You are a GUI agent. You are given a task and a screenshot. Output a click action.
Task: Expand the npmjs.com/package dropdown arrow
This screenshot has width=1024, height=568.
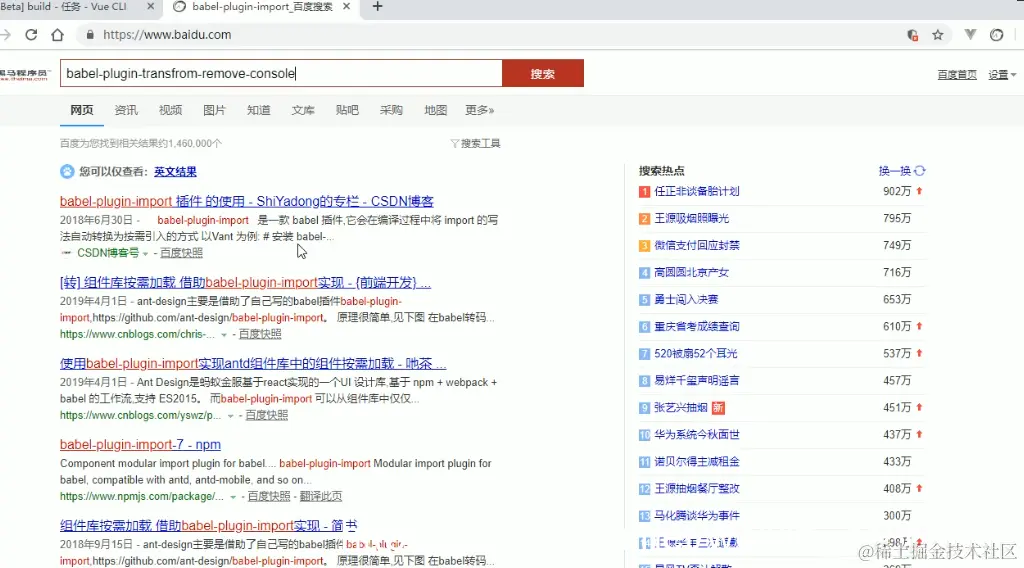coord(233,497)
